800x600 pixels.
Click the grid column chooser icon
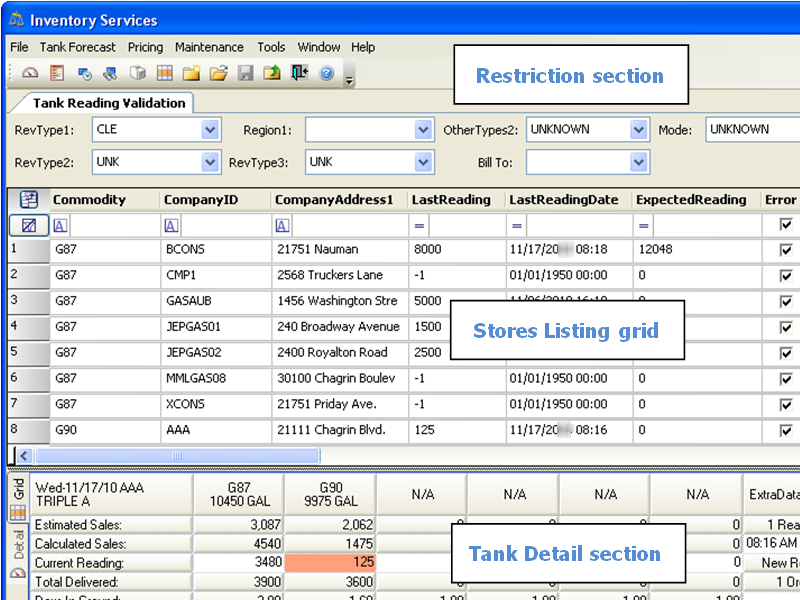click(28, 200)
